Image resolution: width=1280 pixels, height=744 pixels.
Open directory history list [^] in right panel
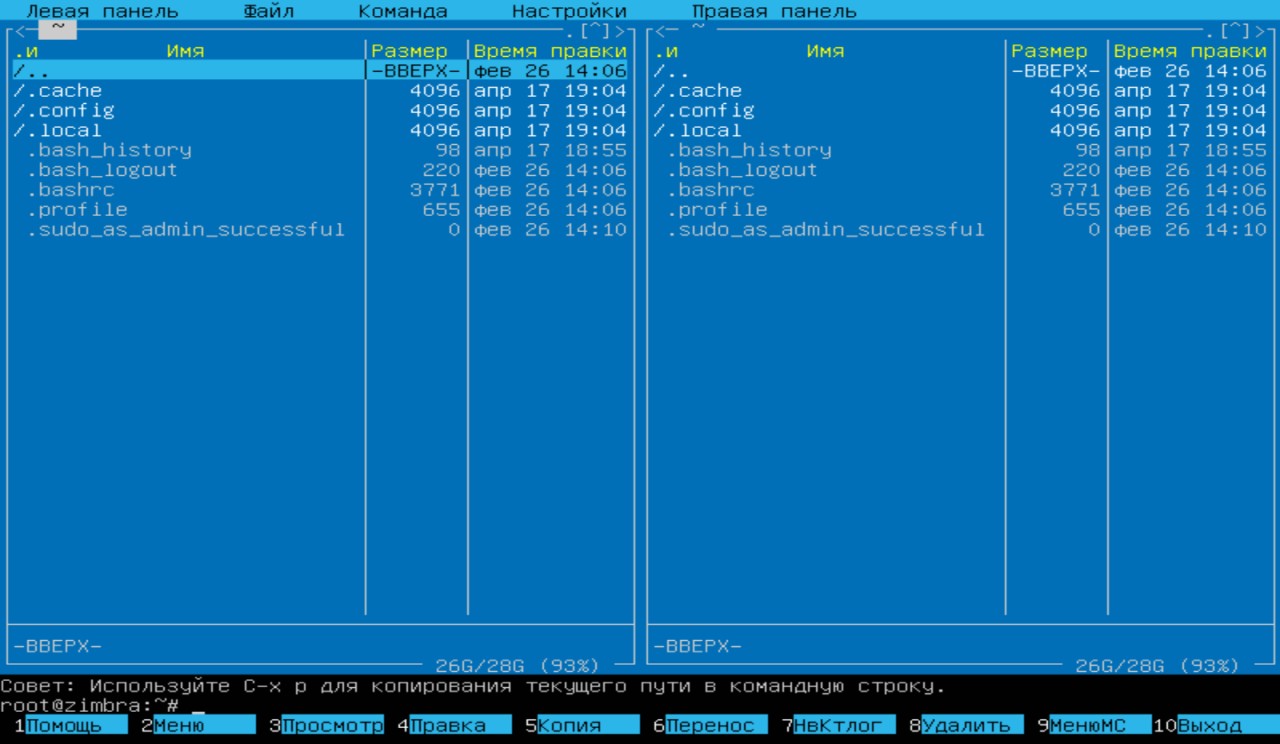pyautogui.click(x=1235, y=31)
